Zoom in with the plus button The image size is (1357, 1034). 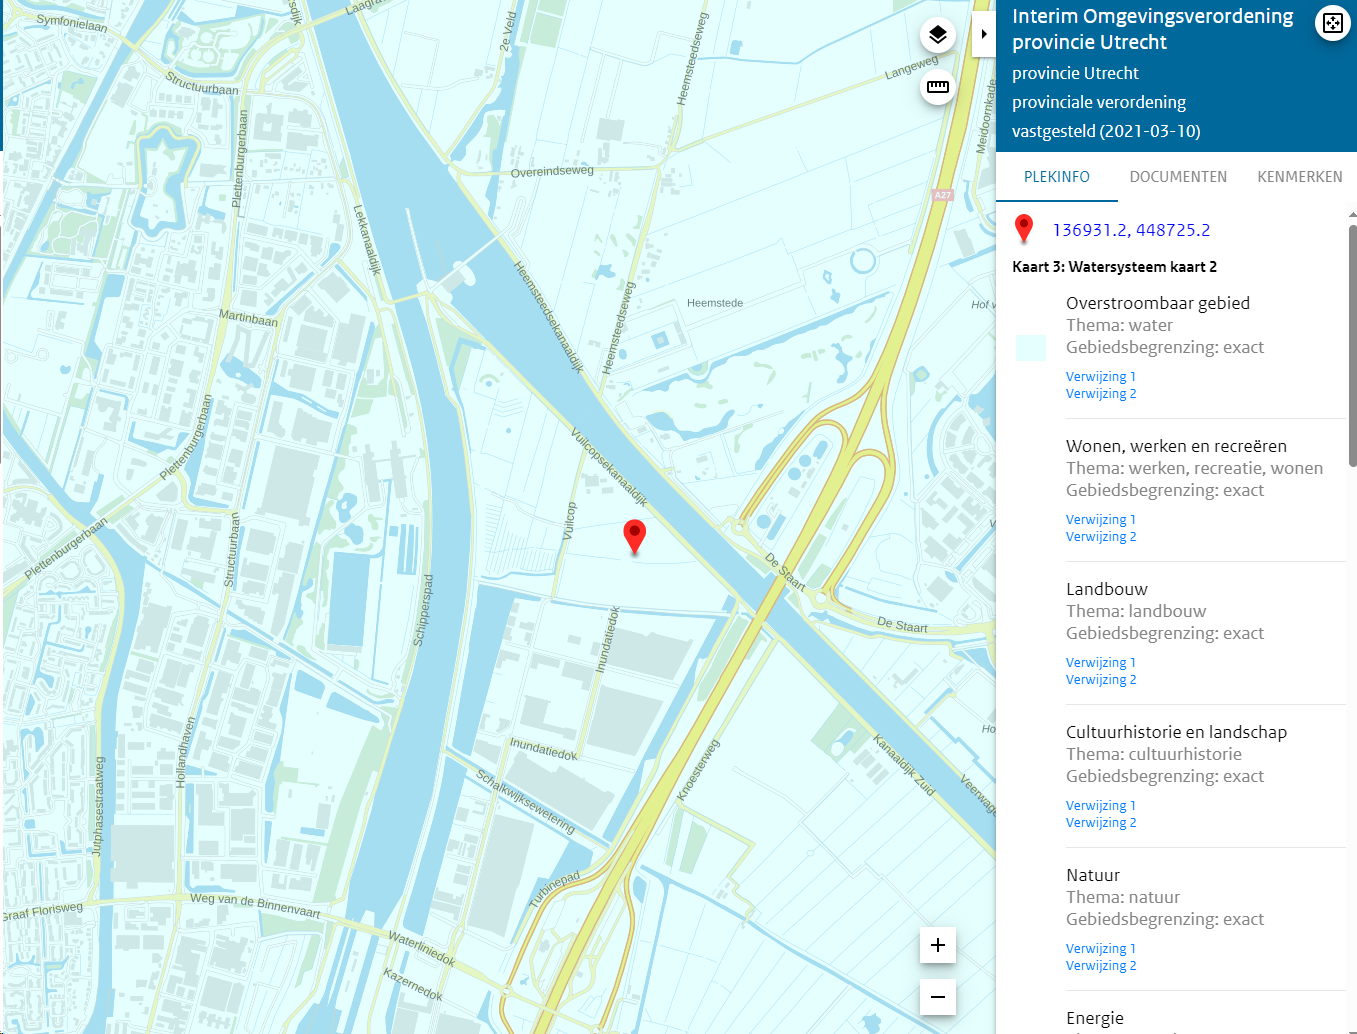(938, 945)
